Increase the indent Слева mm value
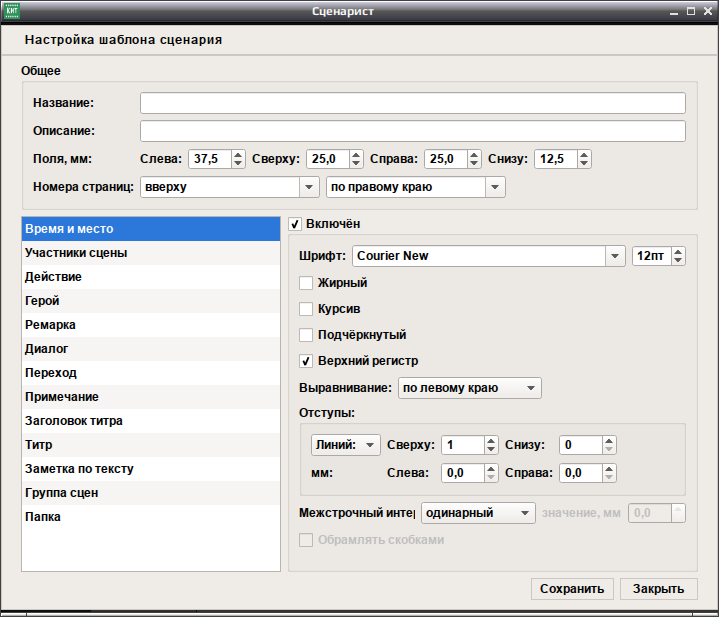The image size is (719, 617). tap(491, 468)
